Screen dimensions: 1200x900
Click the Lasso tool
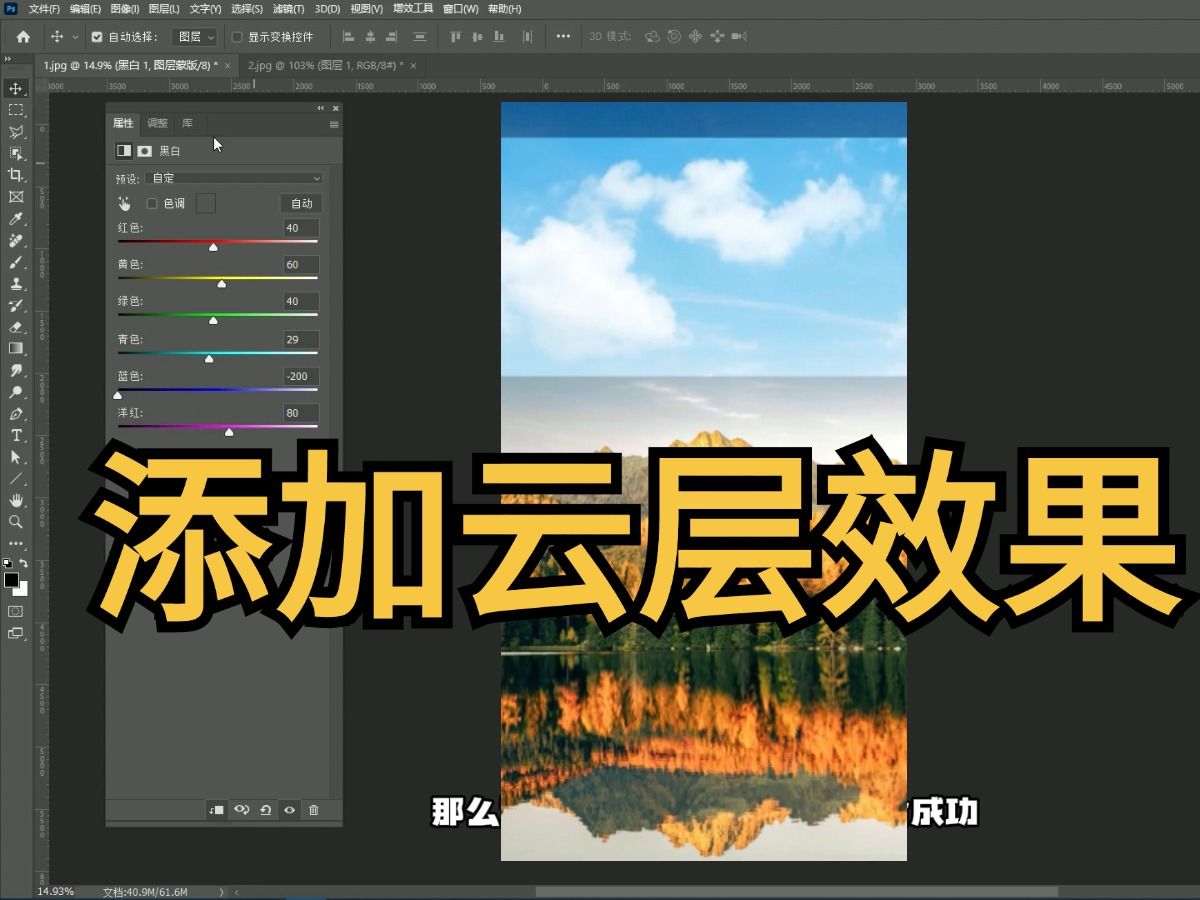[16, 128]
